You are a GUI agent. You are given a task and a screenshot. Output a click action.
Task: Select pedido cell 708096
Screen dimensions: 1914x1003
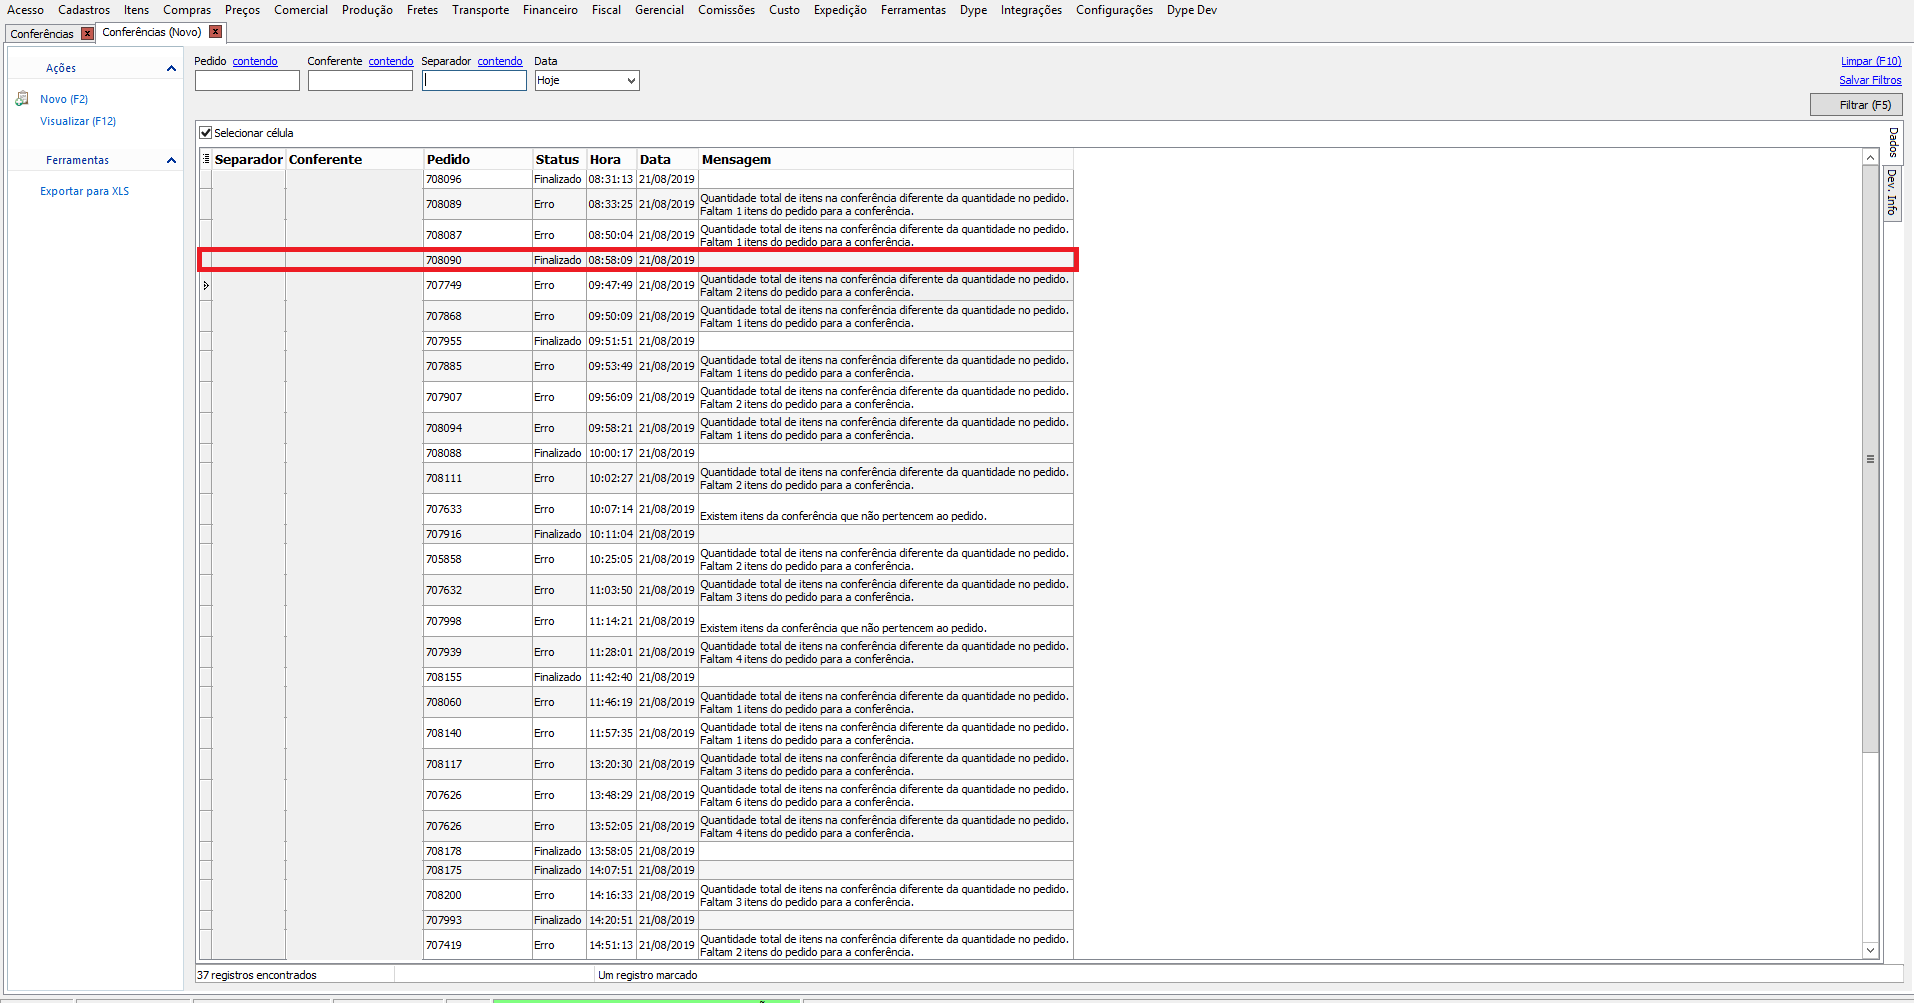click(x=477, y=179)
